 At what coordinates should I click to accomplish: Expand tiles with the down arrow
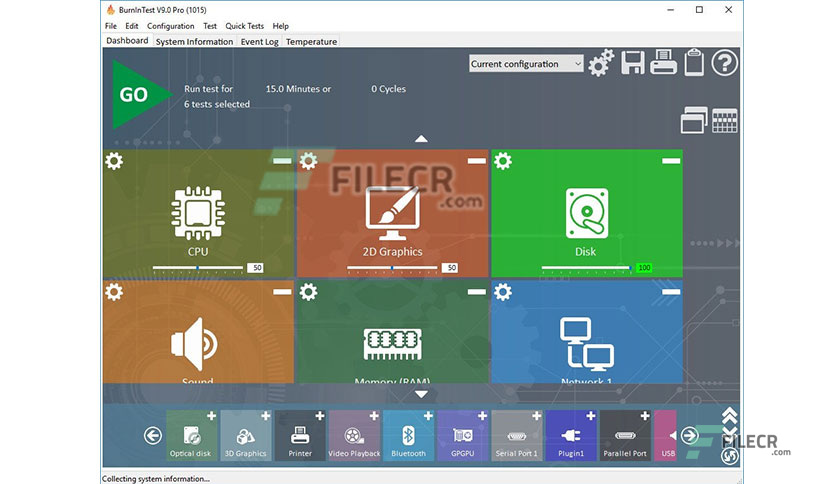421,394
